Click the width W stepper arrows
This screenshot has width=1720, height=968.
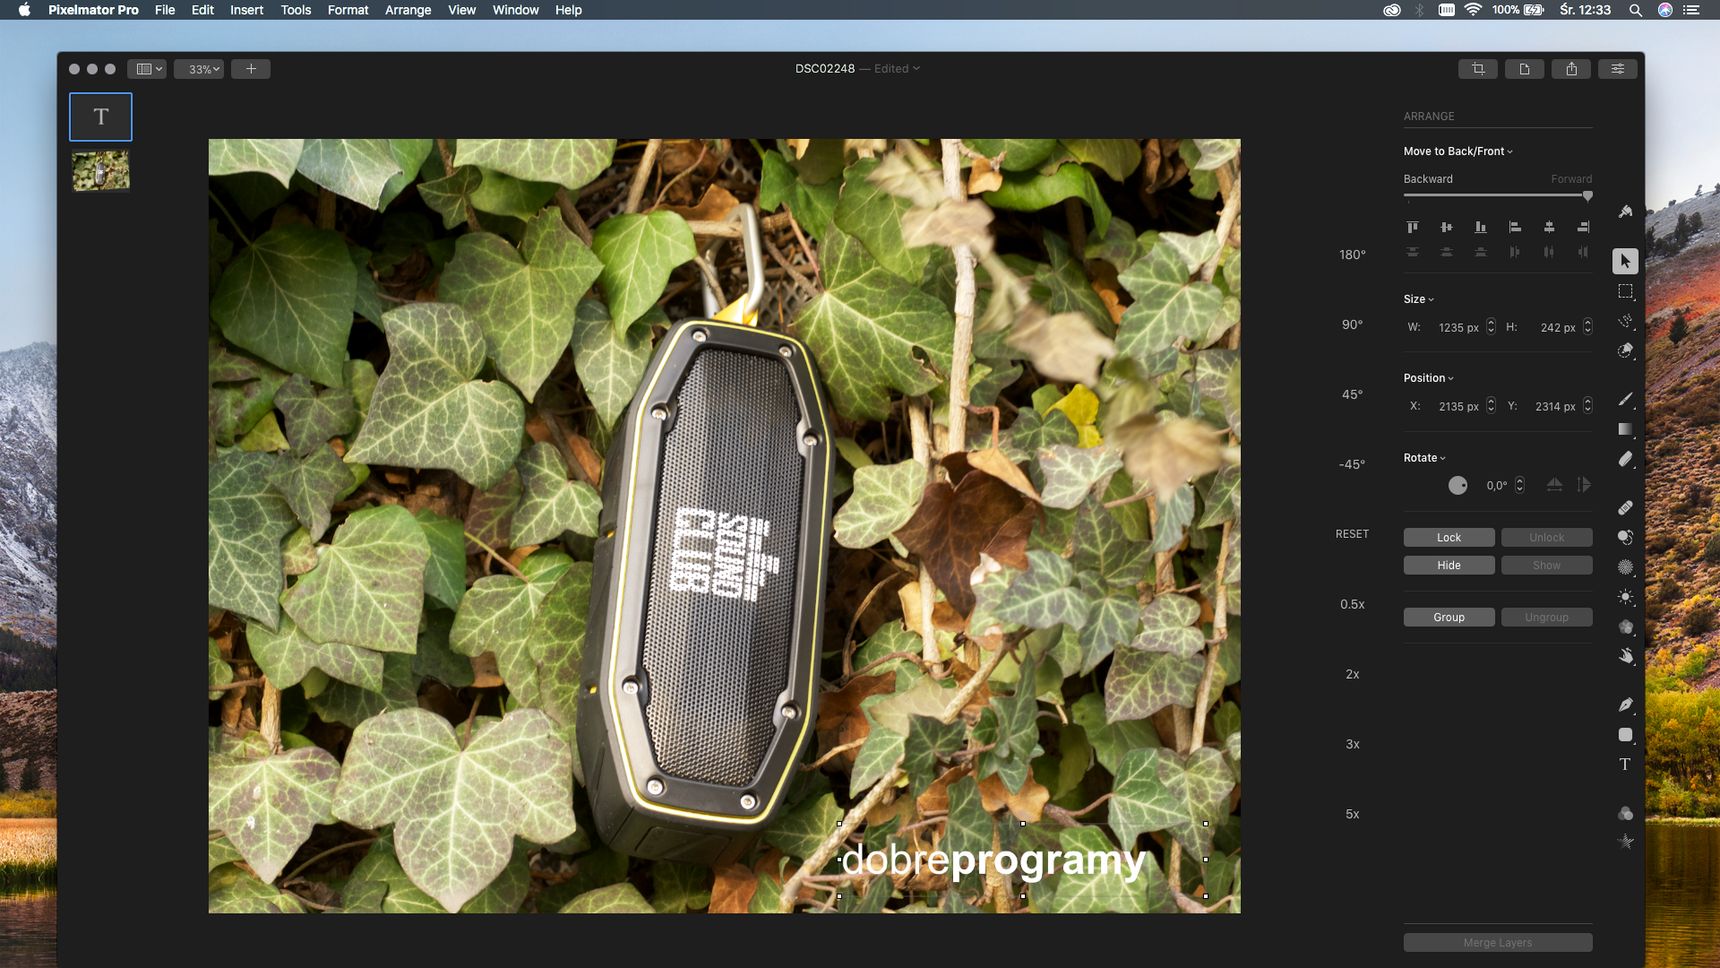(1490, 327)
